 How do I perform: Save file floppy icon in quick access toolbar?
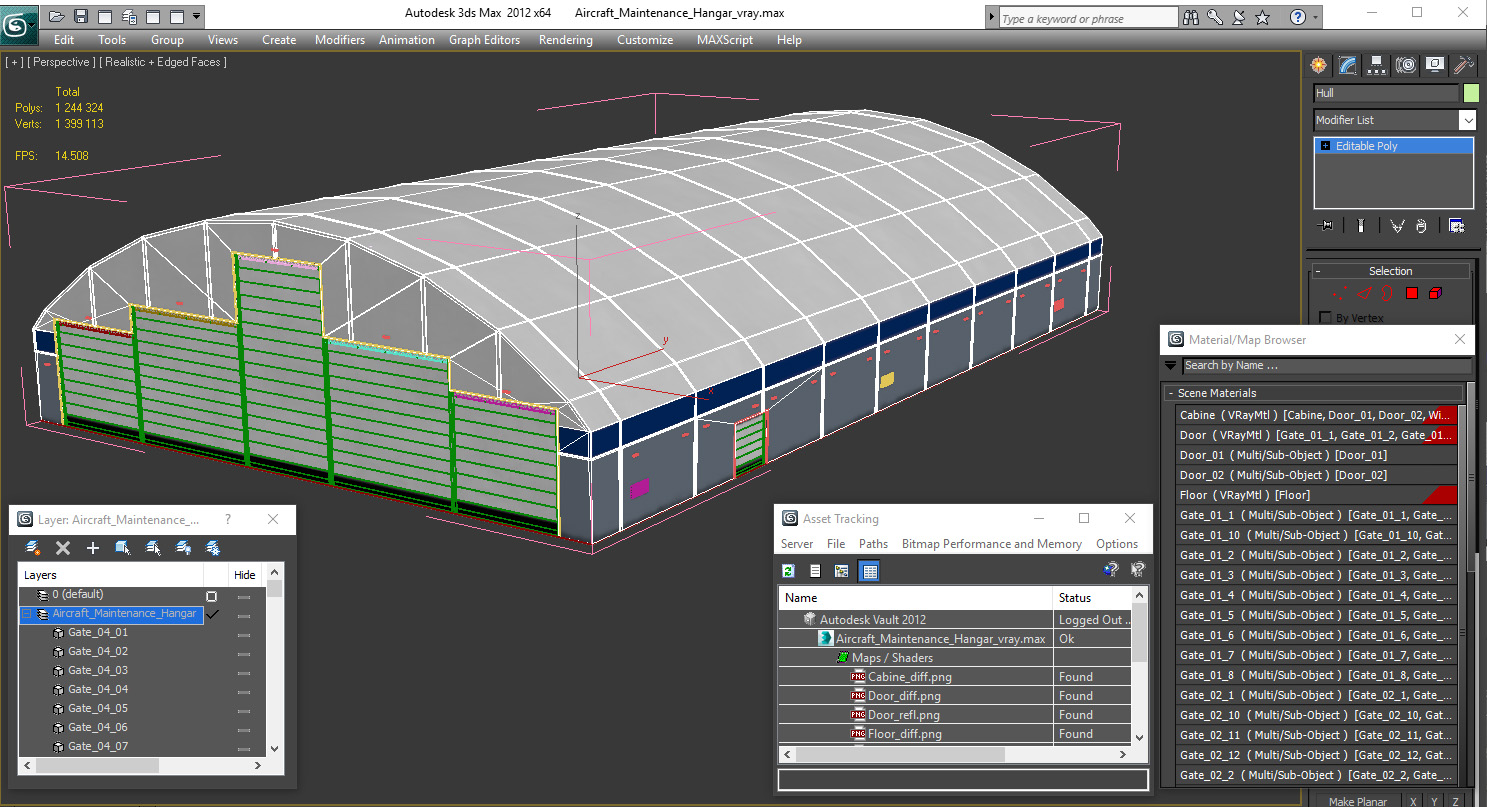click(x=81, y=16)
